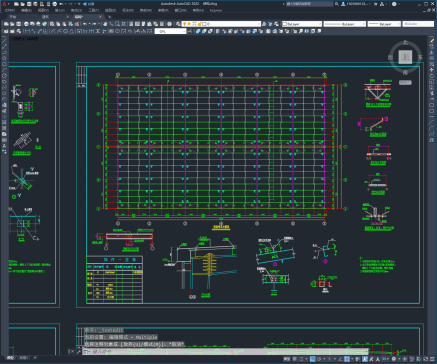Open the layer control dropdown
This screenshot has width=437, height=364.
pyautogui.click(x=220, y=24)
